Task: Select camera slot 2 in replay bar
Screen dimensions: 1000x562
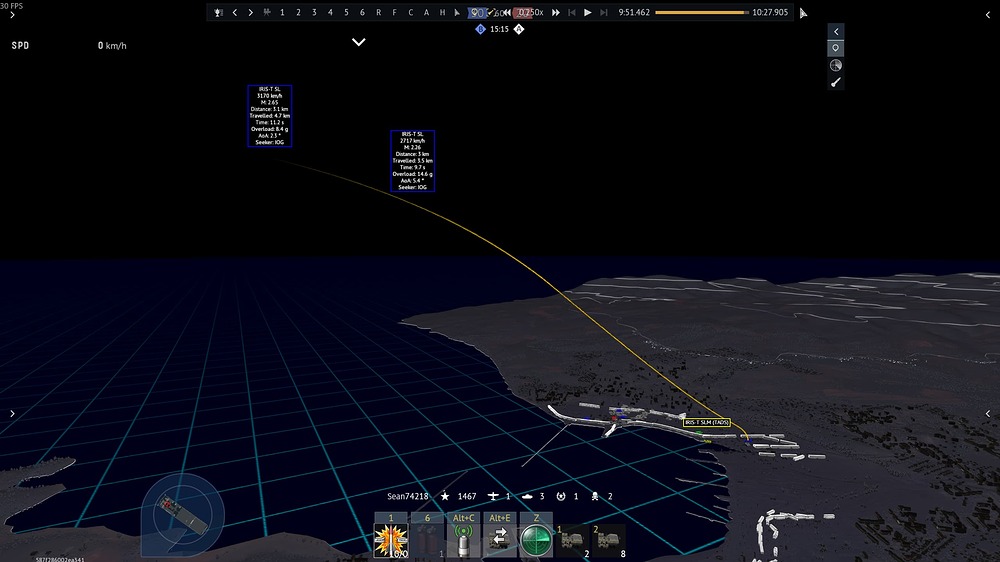Action: click(298, 12)
